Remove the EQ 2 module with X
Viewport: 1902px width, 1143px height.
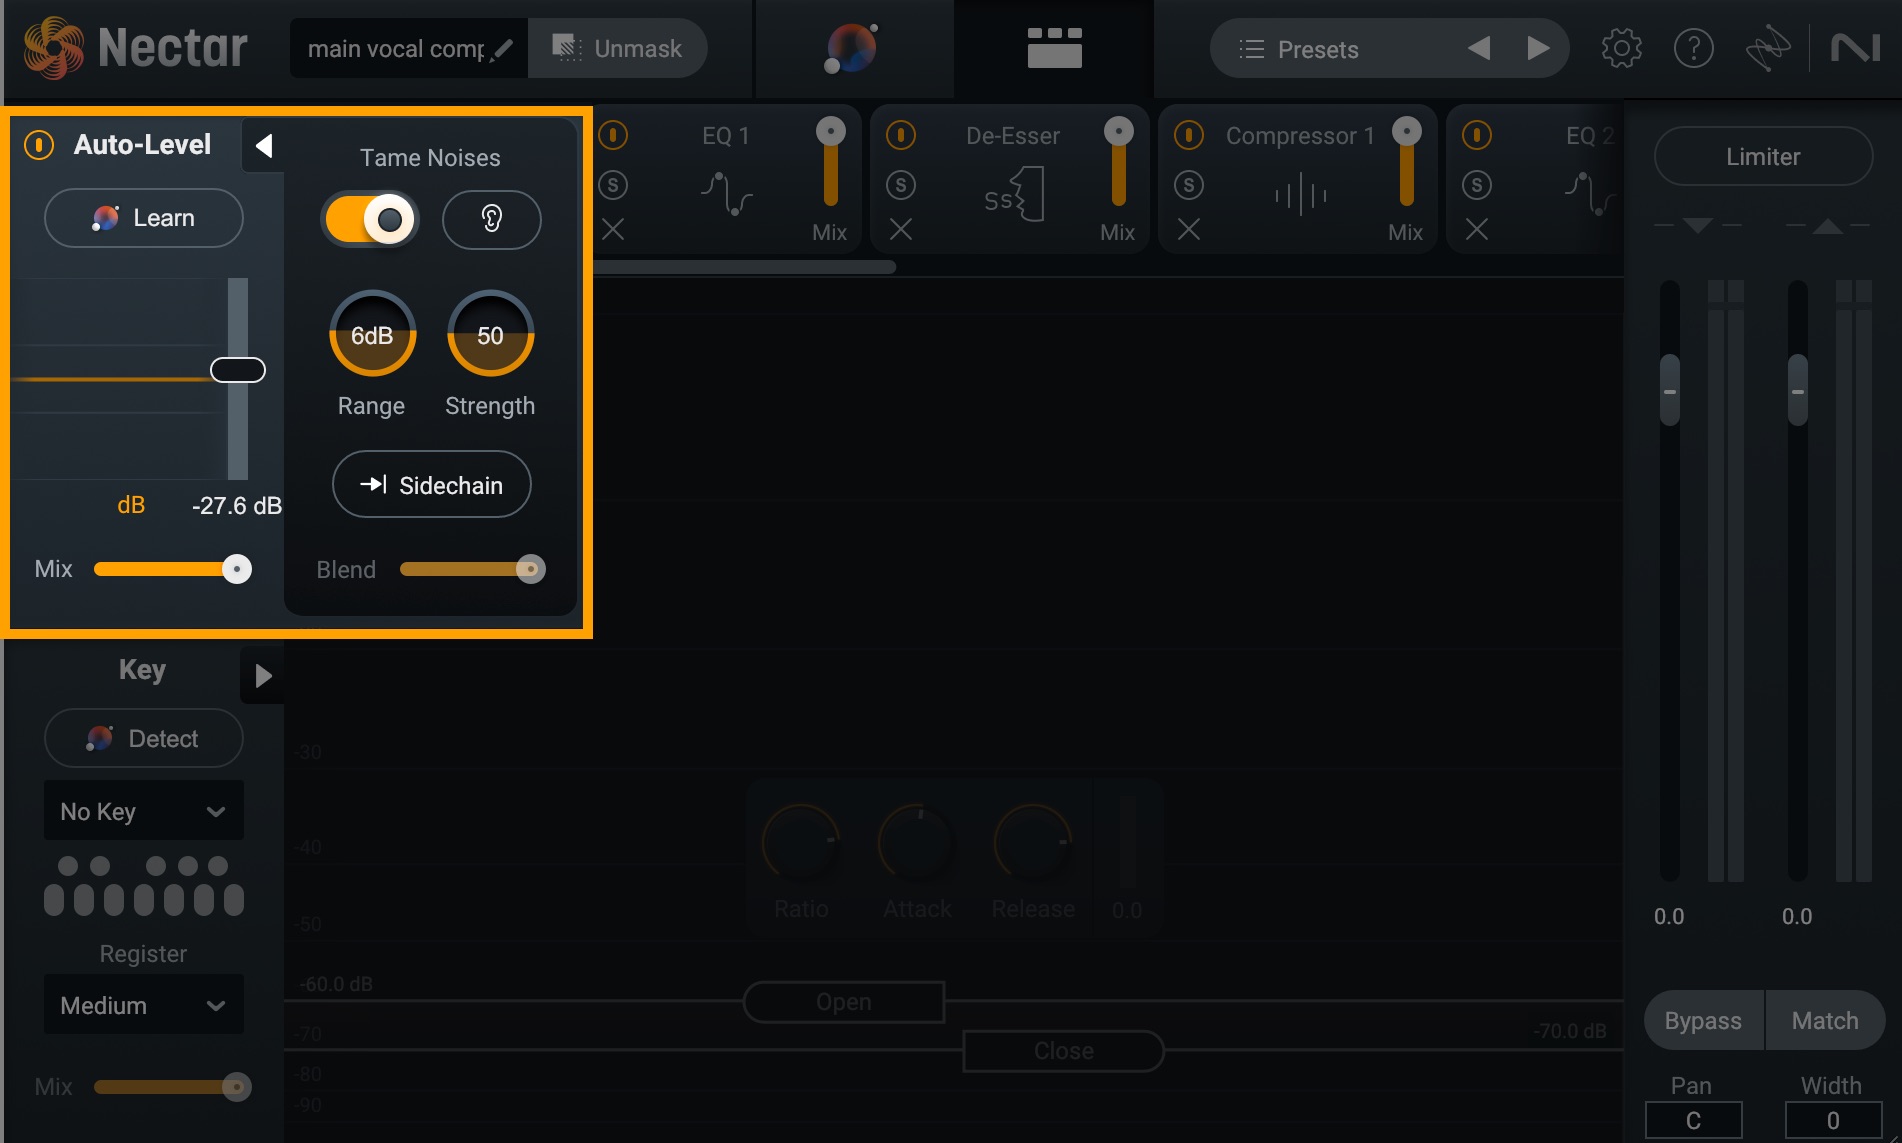(1476, 230)
